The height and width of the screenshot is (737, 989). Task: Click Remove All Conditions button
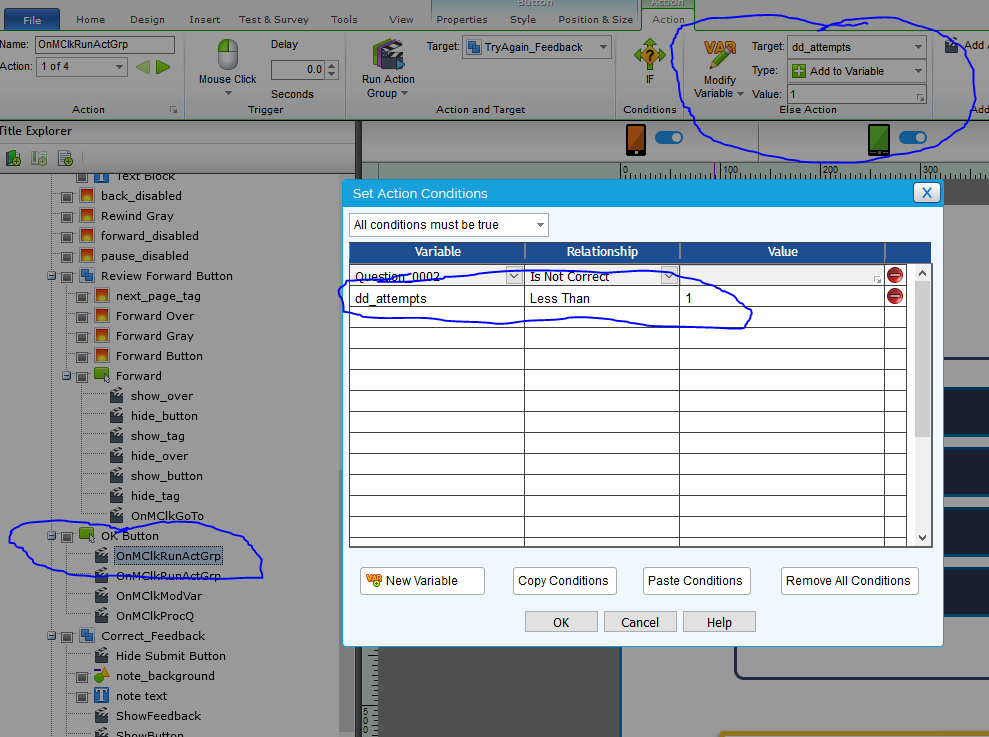[848, 581]
